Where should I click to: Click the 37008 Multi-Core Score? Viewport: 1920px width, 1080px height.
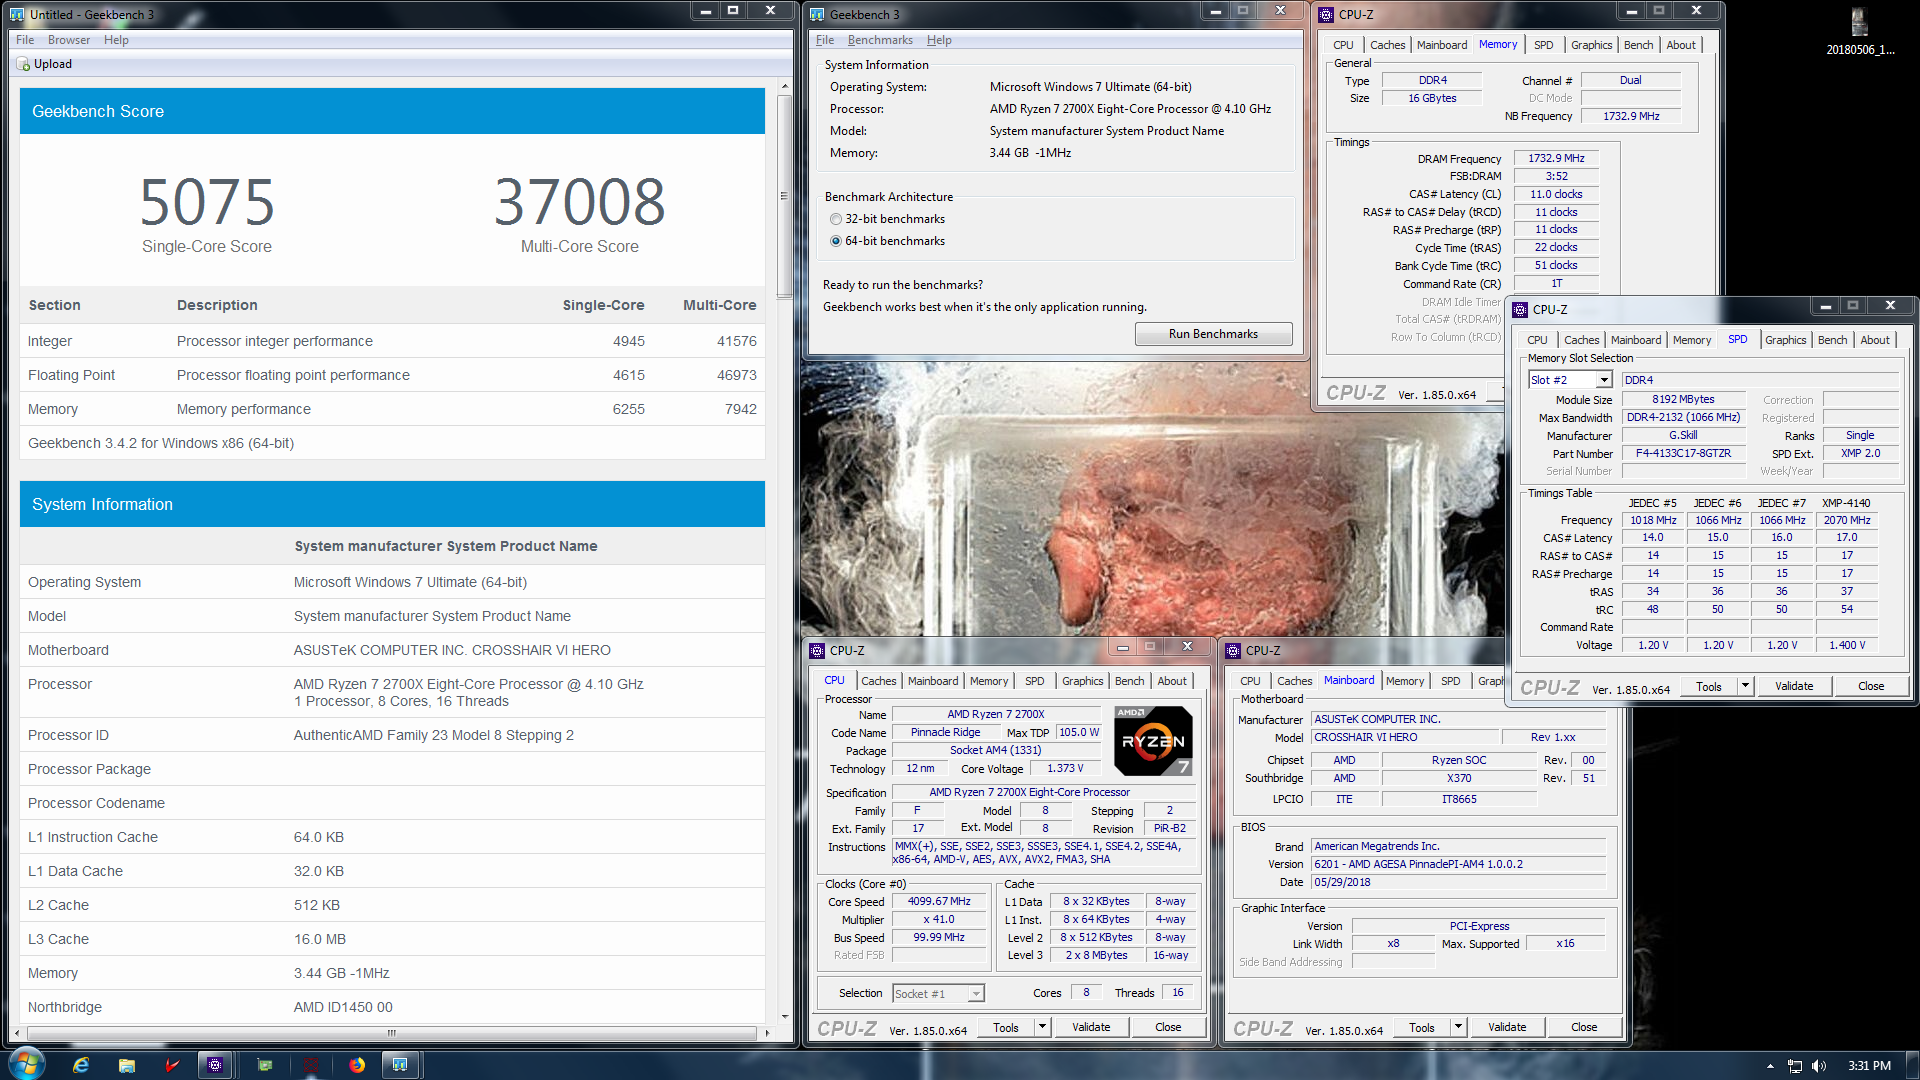[579, 202]
